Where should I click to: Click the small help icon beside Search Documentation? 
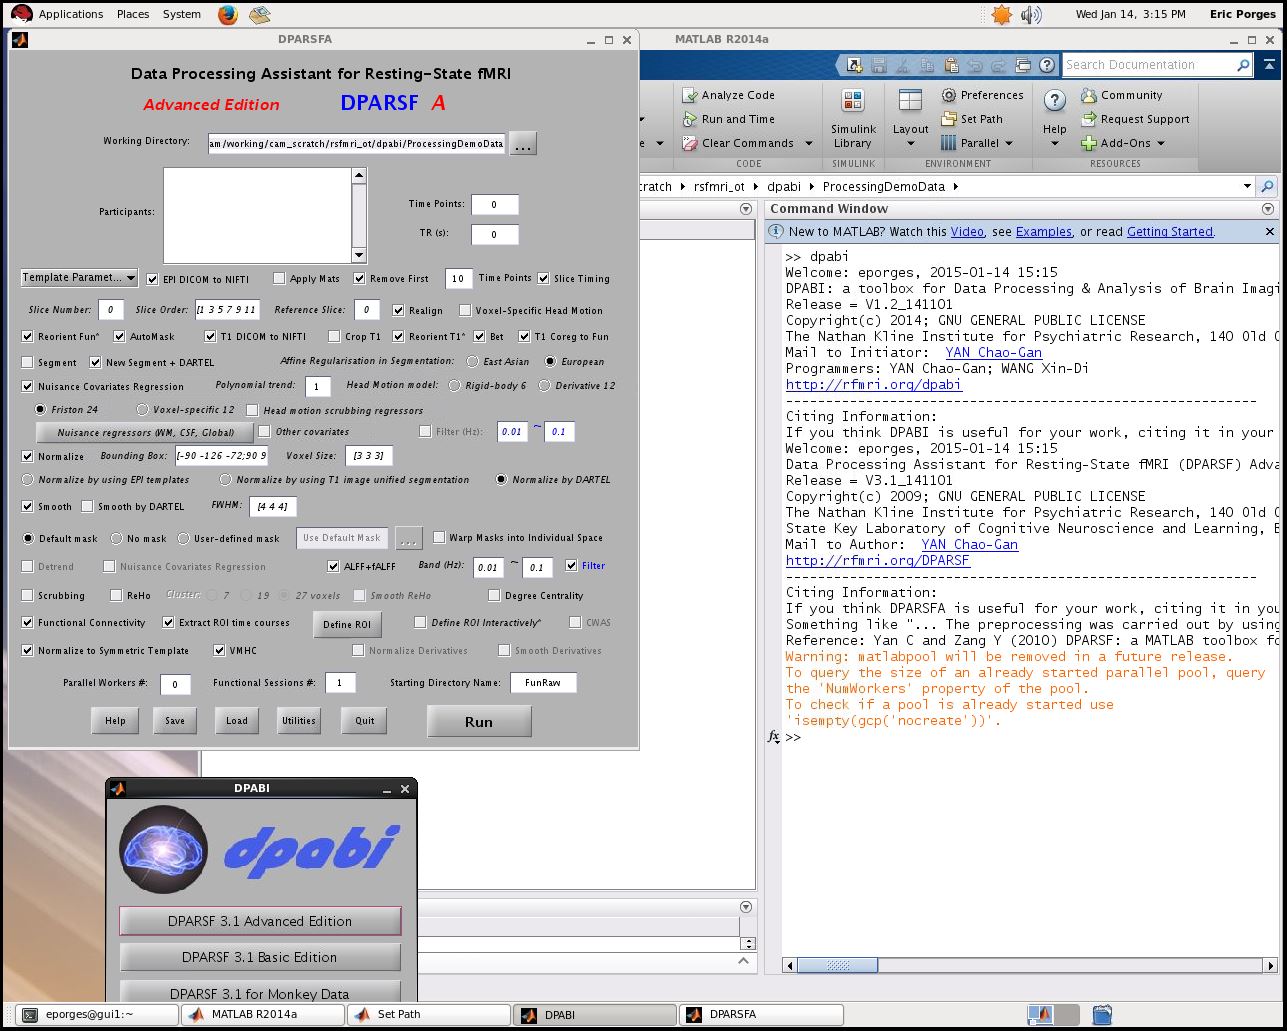point(1047,65)
